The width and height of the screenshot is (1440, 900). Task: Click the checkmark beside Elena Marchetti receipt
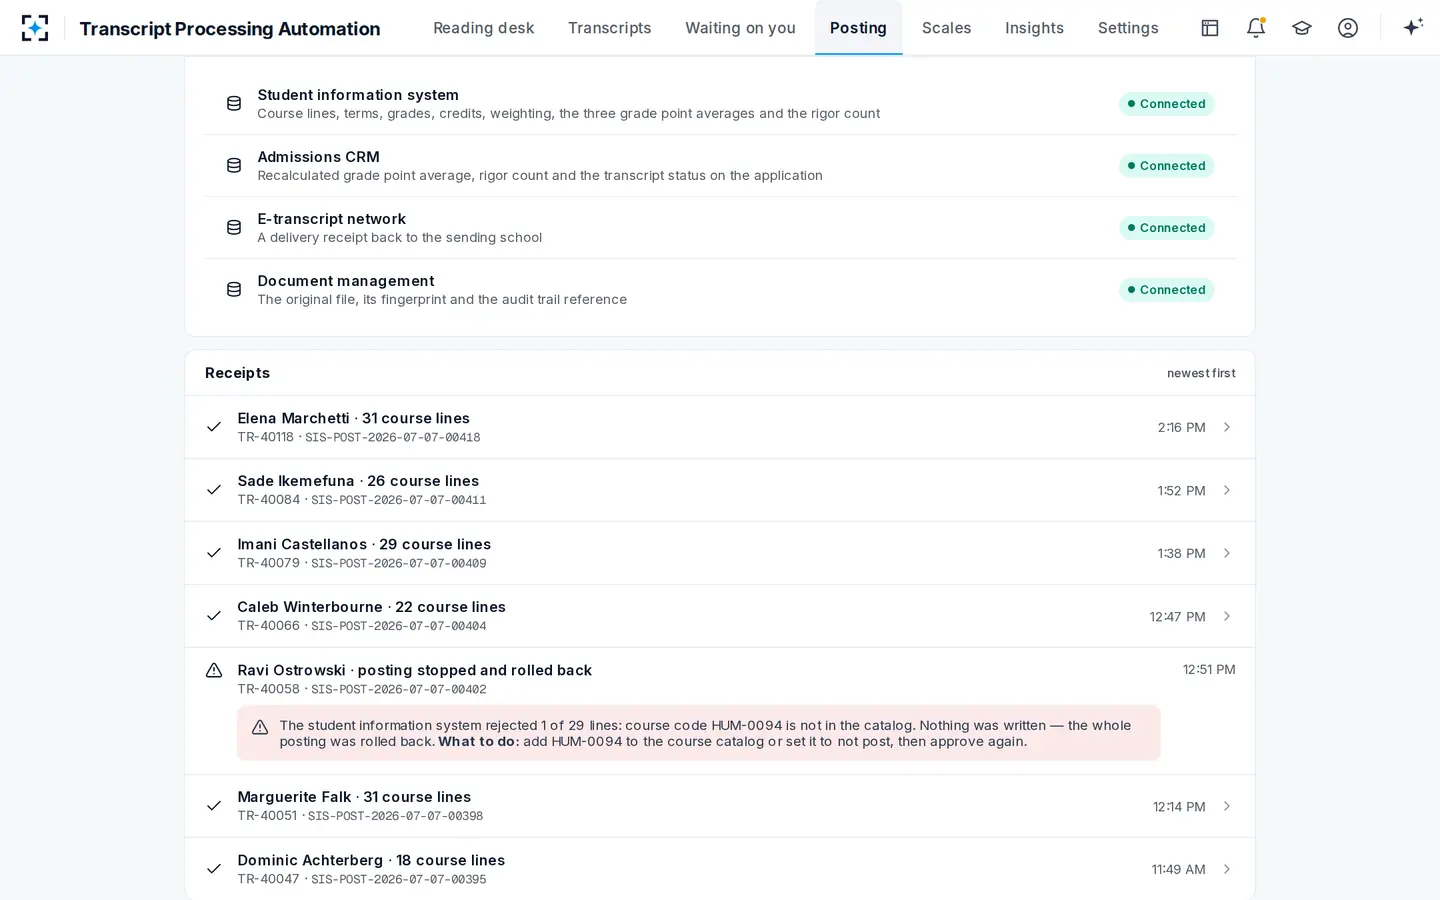tap(214, 427)
